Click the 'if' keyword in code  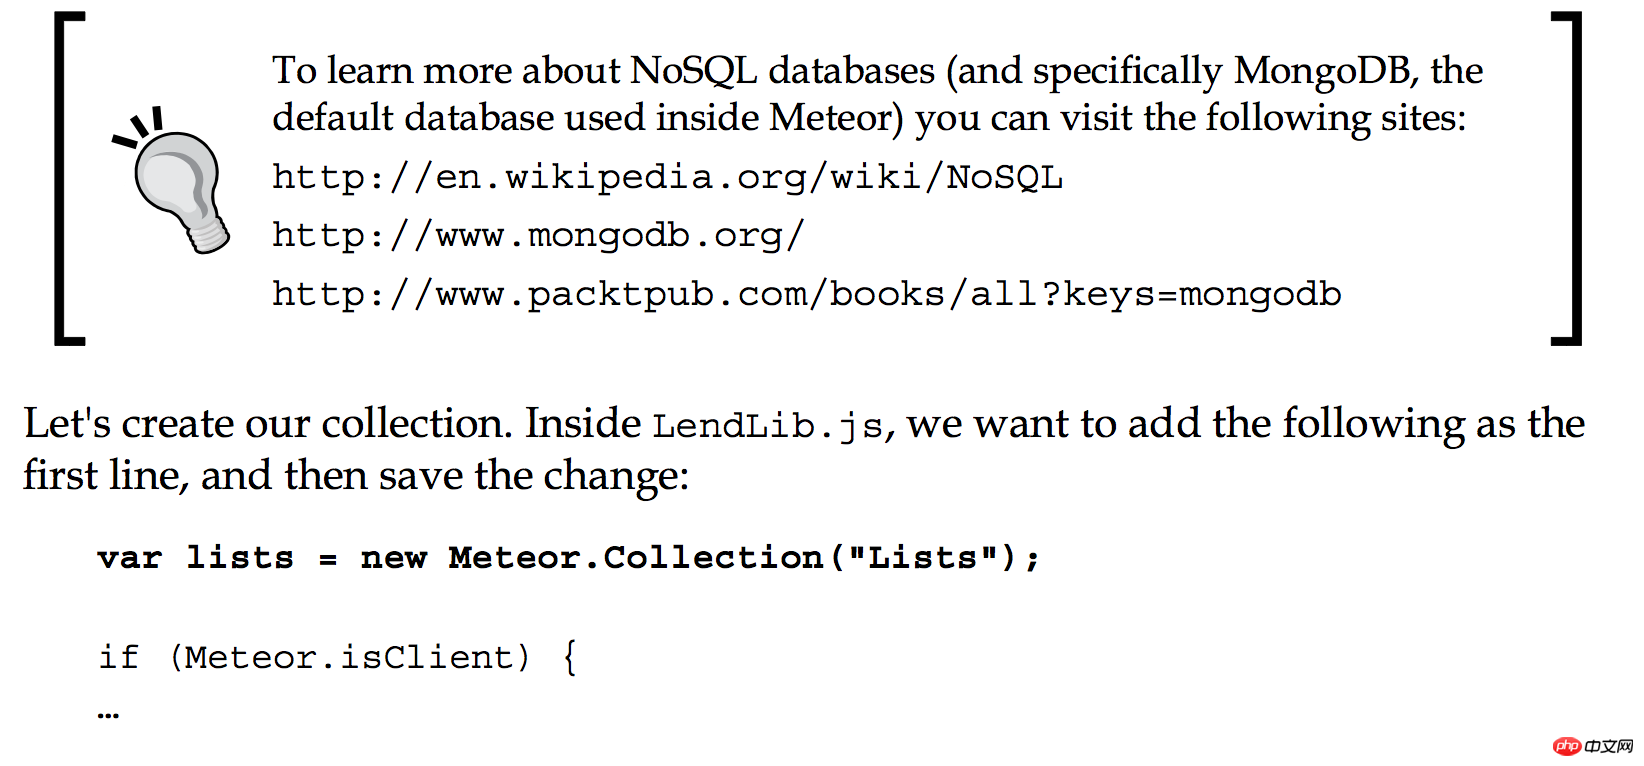118,657
